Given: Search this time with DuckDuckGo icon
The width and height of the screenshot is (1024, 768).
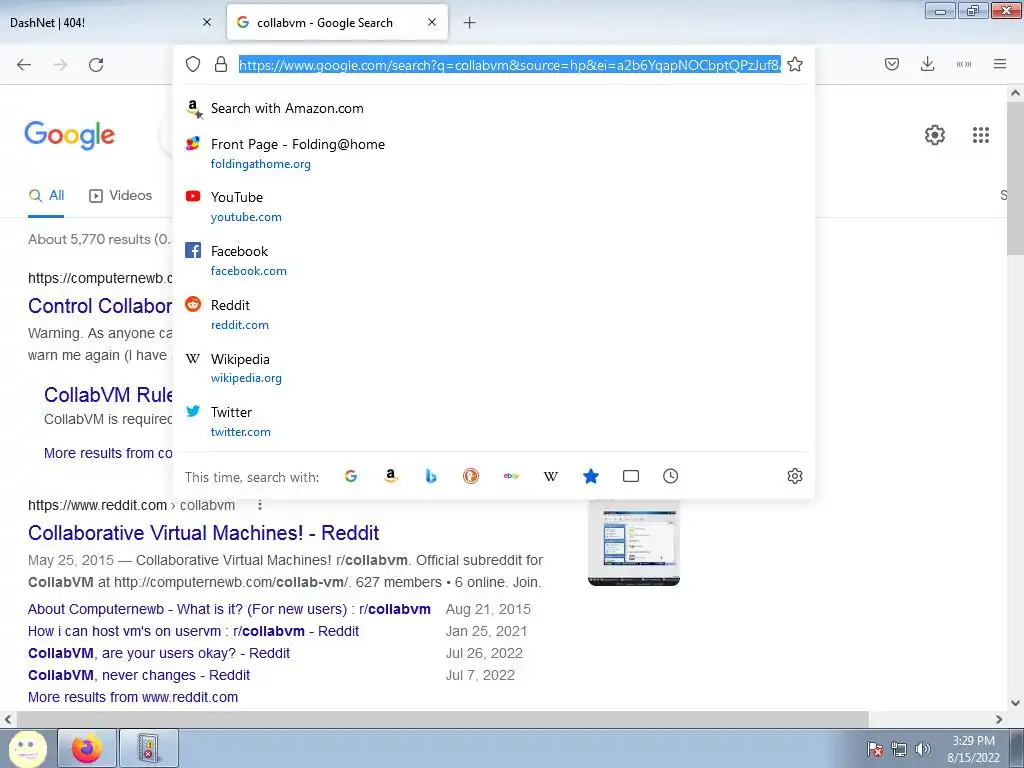Looking at the screenshot, I should (x=471, y=476).
